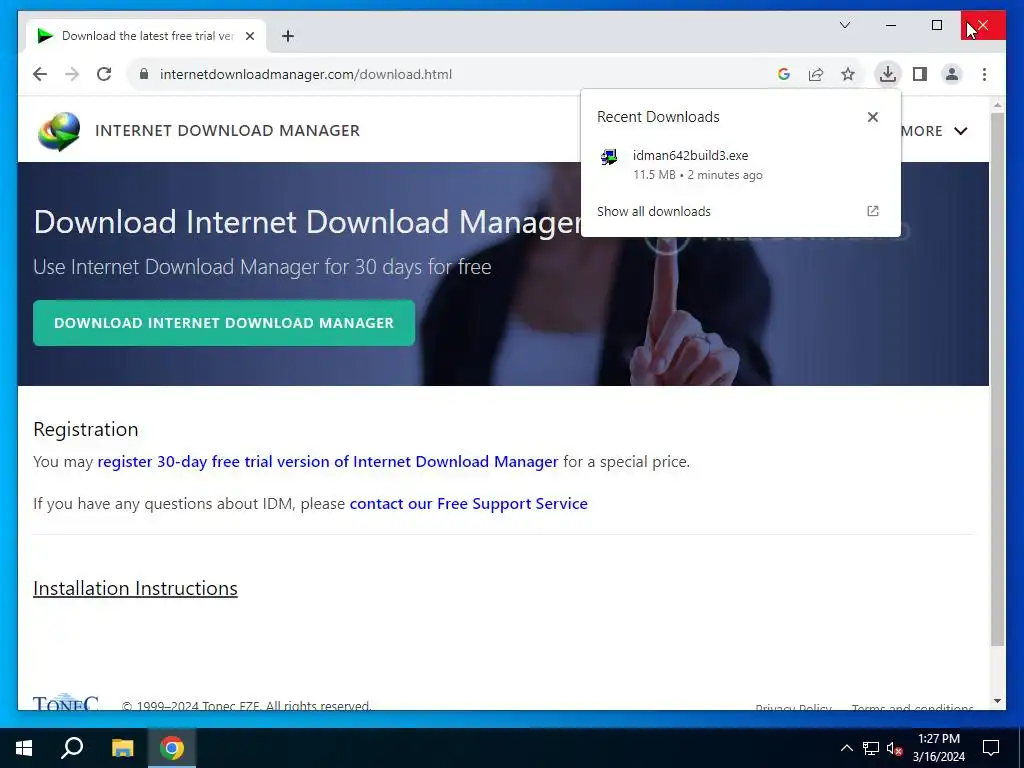Click the page vertical scrollbar thumb

pyautogui.click(x=997, y=379)
